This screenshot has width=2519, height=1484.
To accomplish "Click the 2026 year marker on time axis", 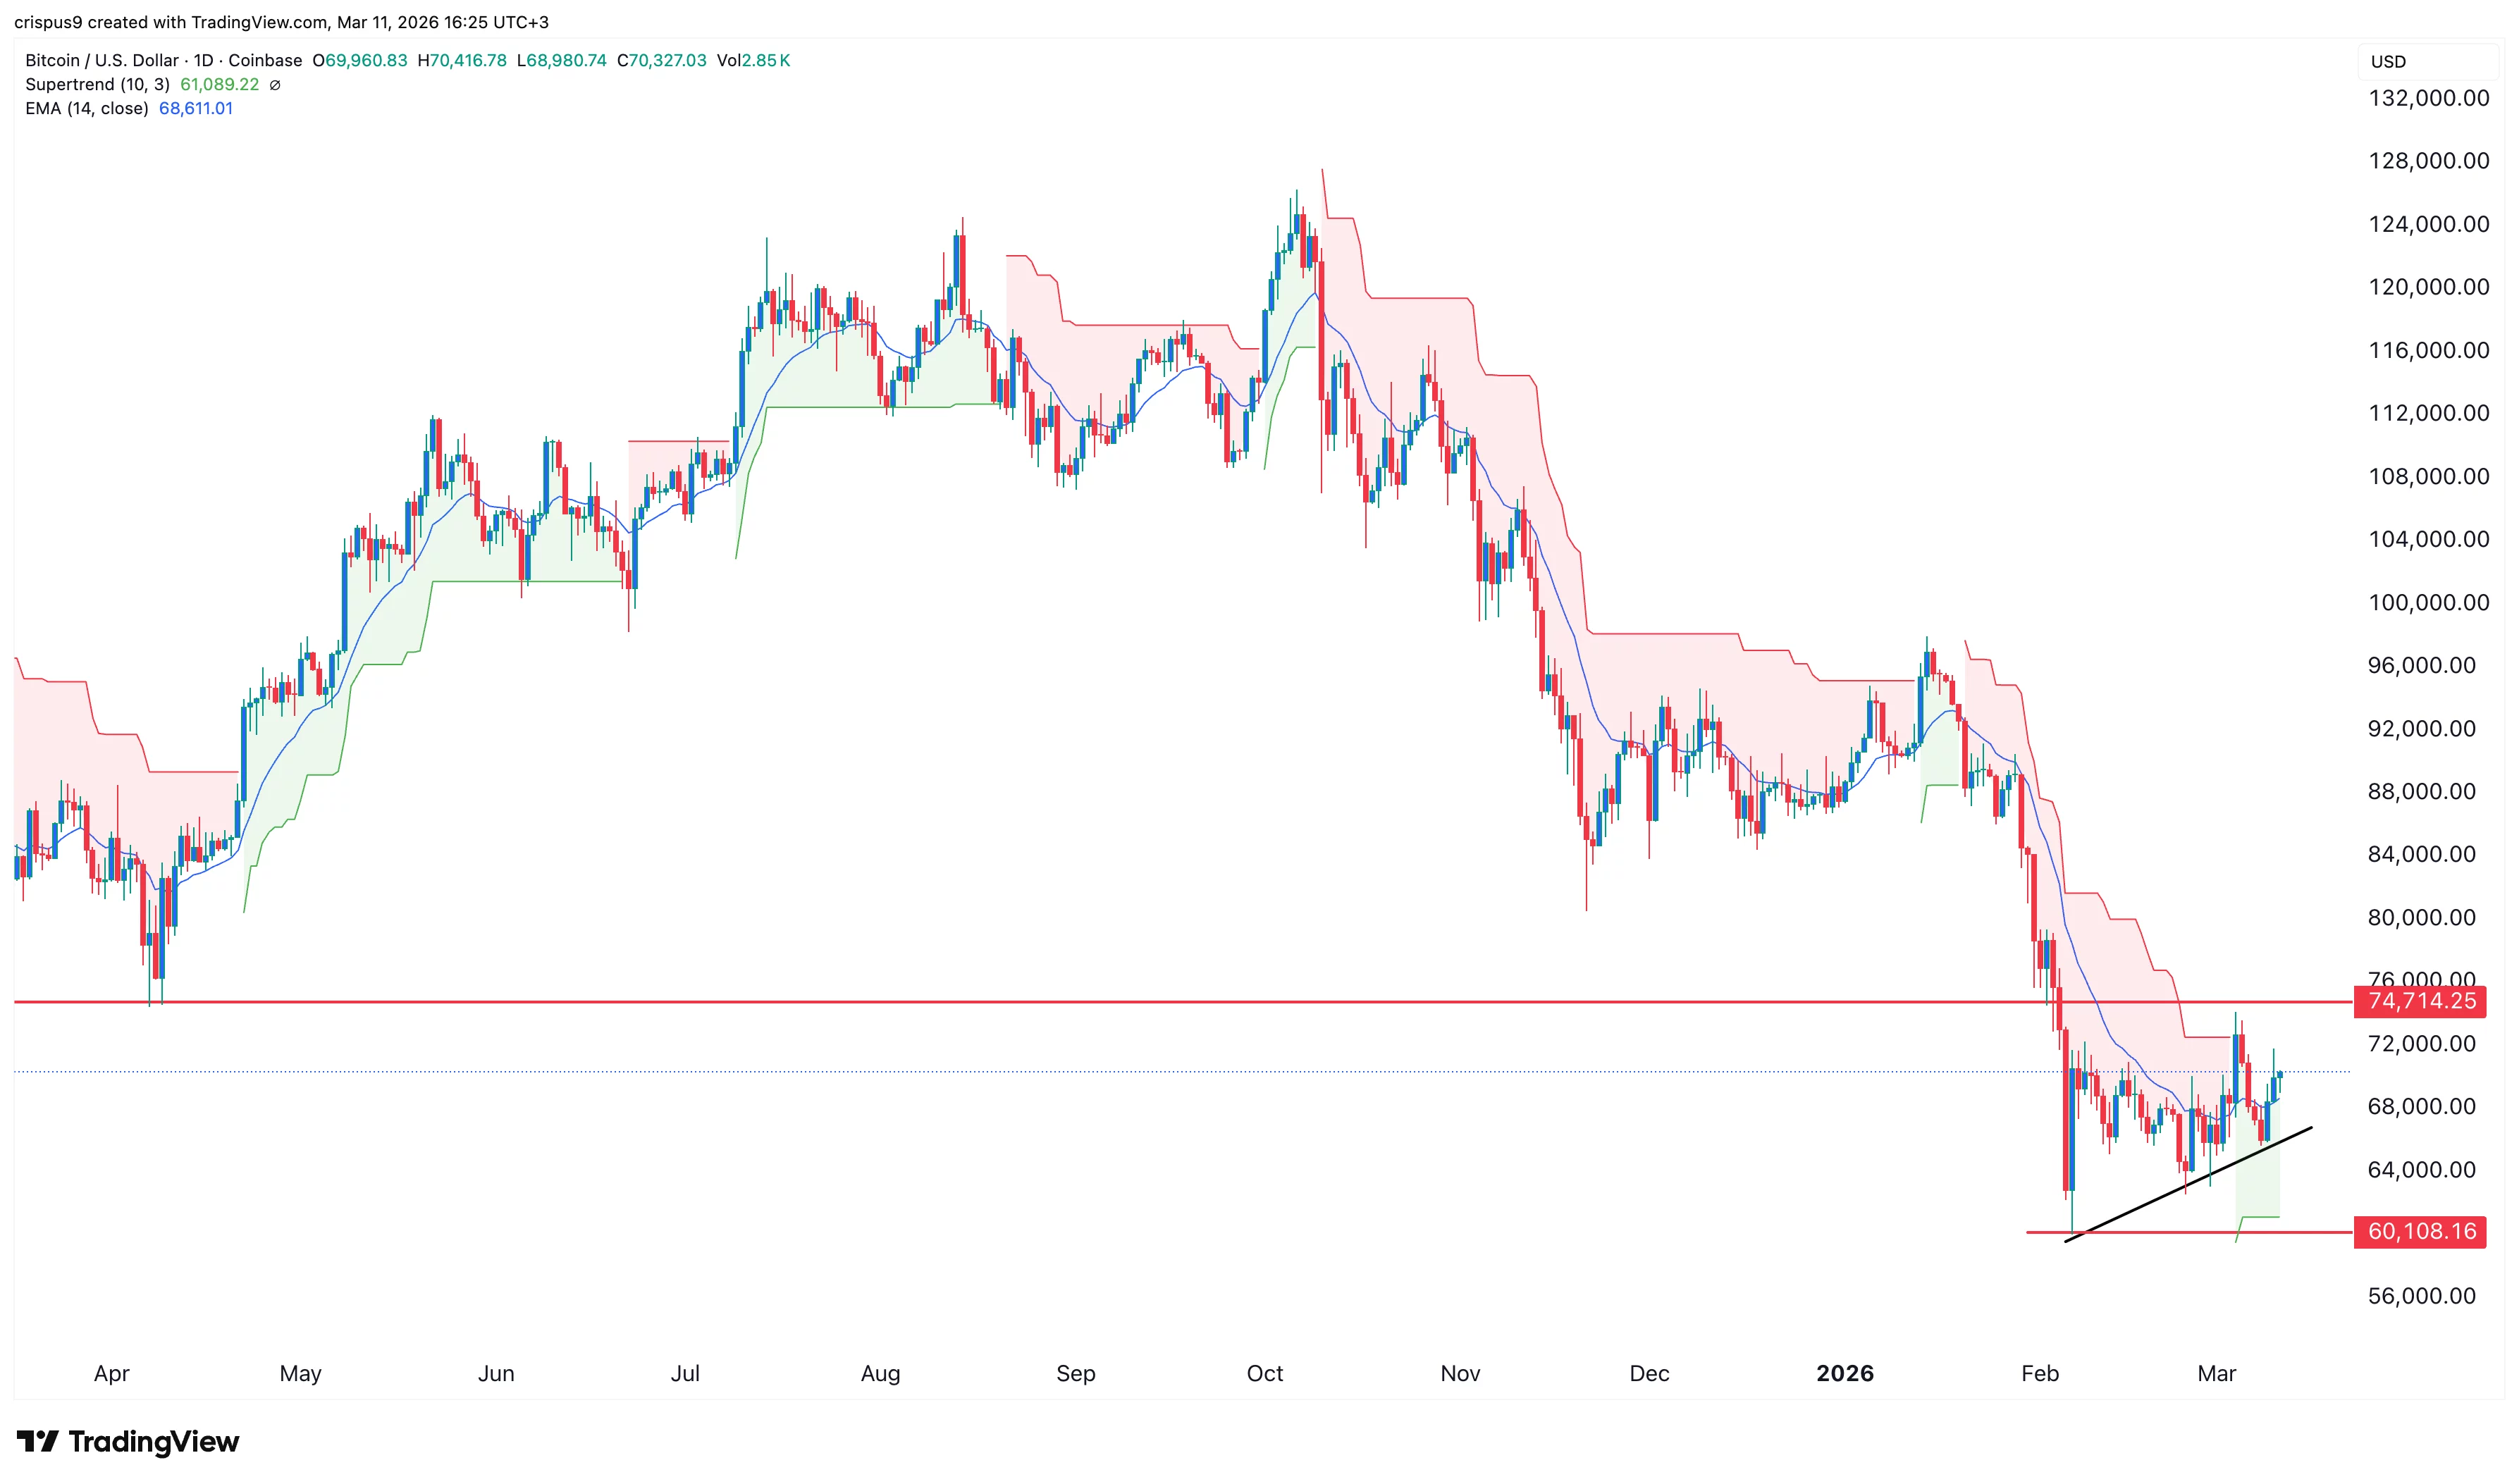I will pyautogui.click(x=1844, y=1373).
